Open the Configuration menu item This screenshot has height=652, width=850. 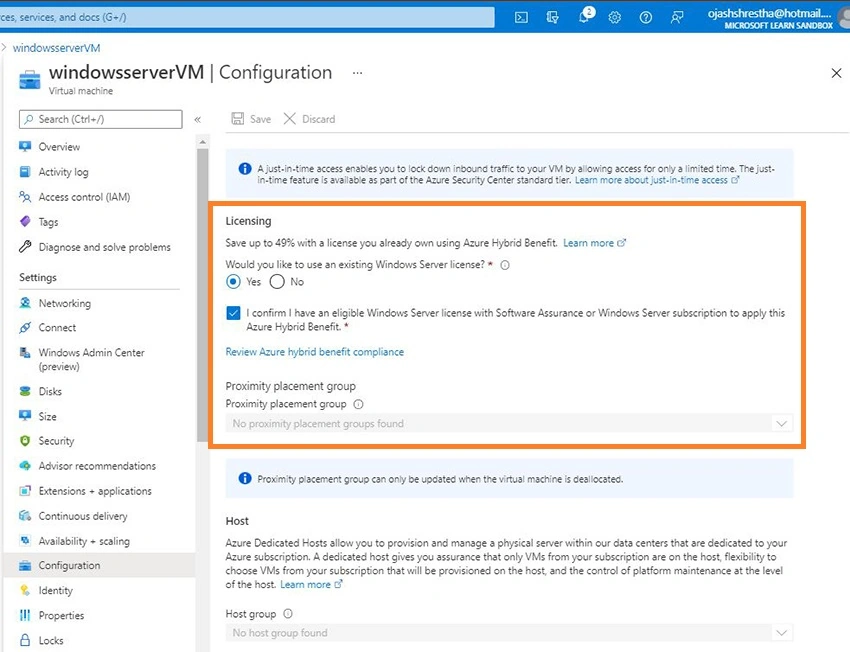pos(99,565)
